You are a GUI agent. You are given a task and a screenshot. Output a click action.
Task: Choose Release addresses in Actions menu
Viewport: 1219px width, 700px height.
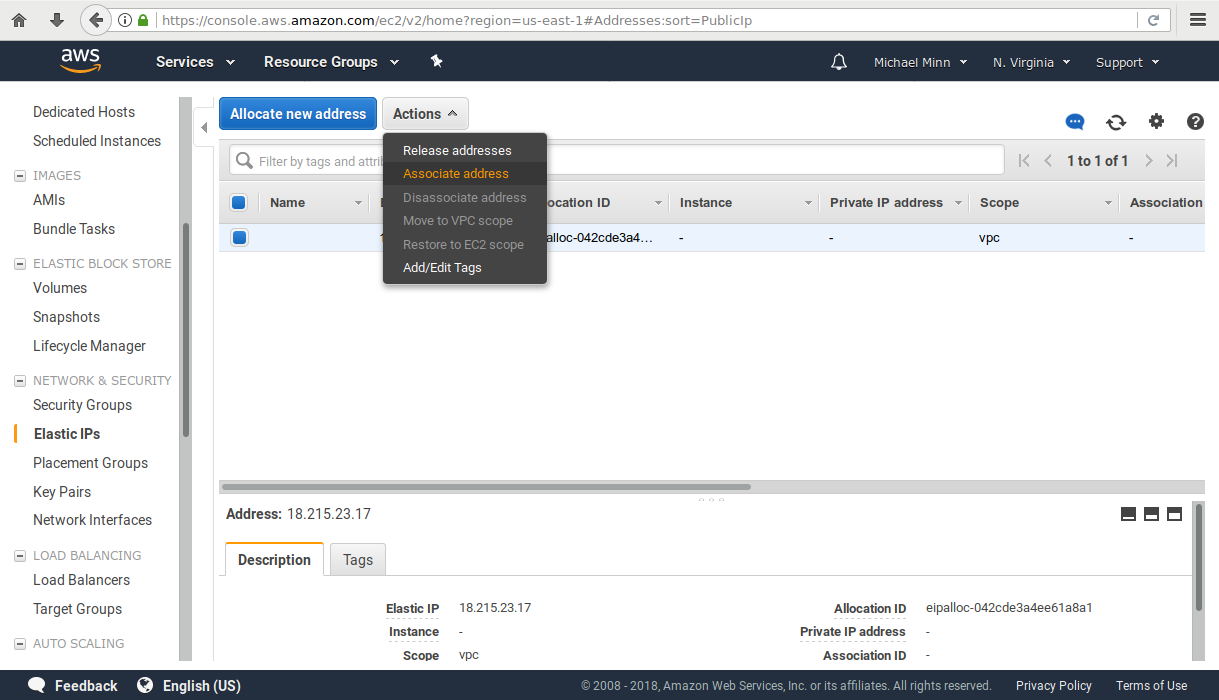pos(457,151)
